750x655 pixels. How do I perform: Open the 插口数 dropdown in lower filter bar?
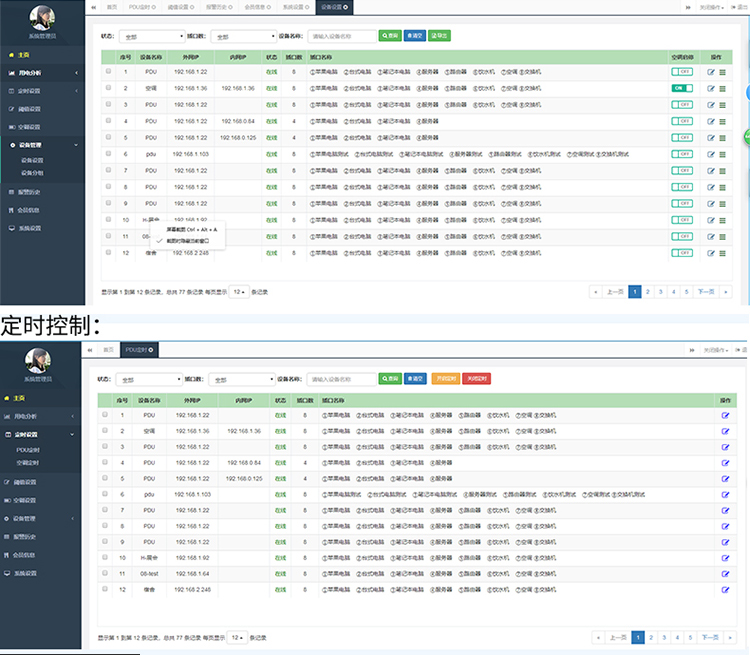coord(241,379)
